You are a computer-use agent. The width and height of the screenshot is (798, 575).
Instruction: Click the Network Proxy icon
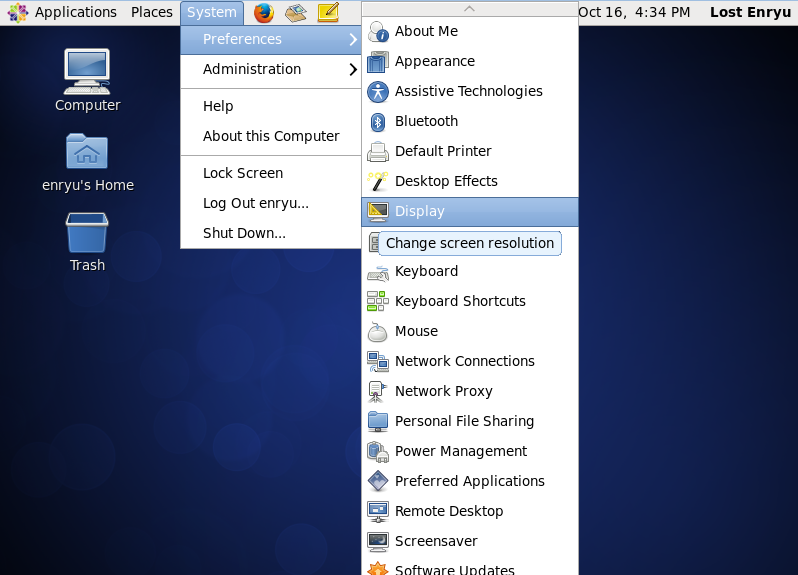pyautogui.click(x=378, y=391)
